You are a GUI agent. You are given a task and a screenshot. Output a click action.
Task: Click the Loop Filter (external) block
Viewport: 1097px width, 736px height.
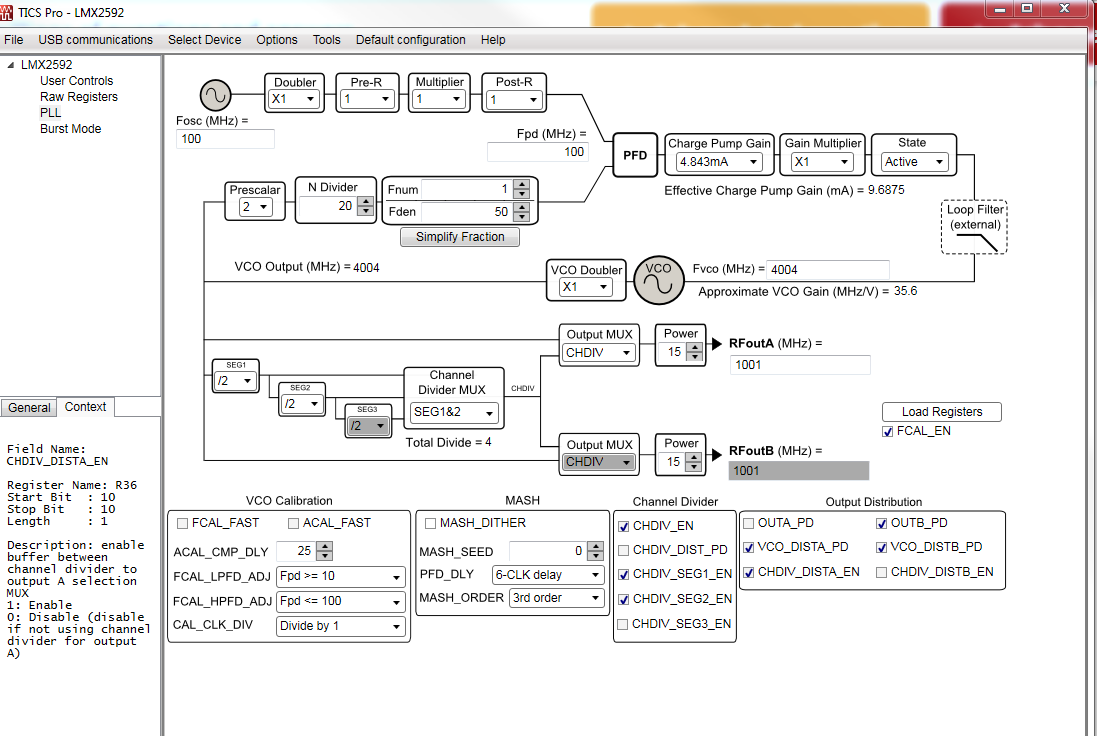point(975,227)
